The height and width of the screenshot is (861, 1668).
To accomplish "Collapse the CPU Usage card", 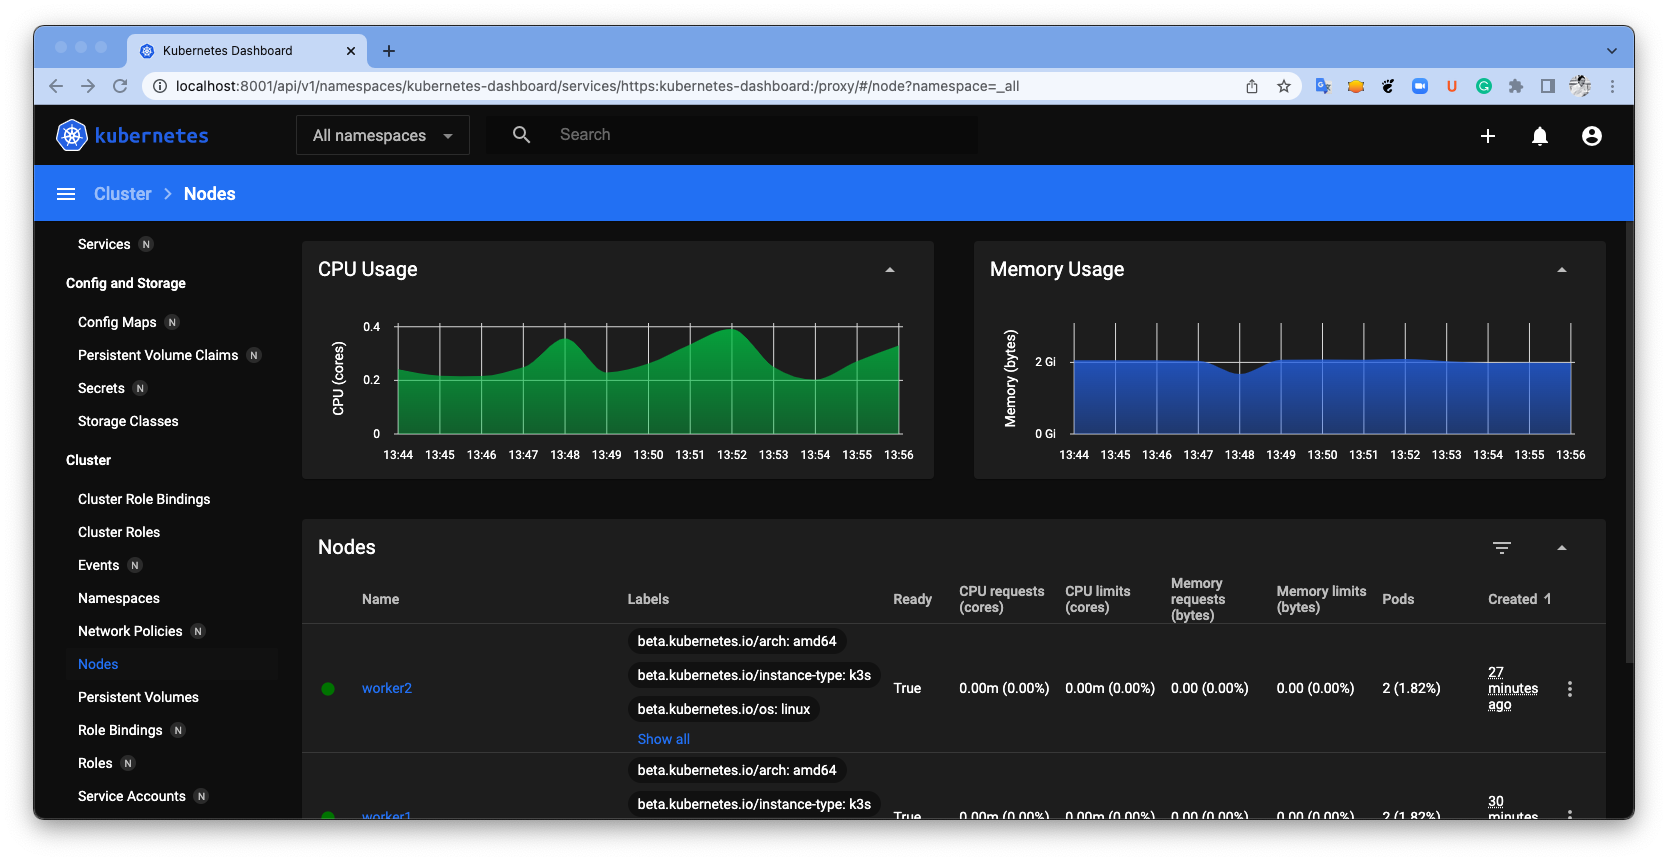I will pyautogui.click(x=890, y=270).
